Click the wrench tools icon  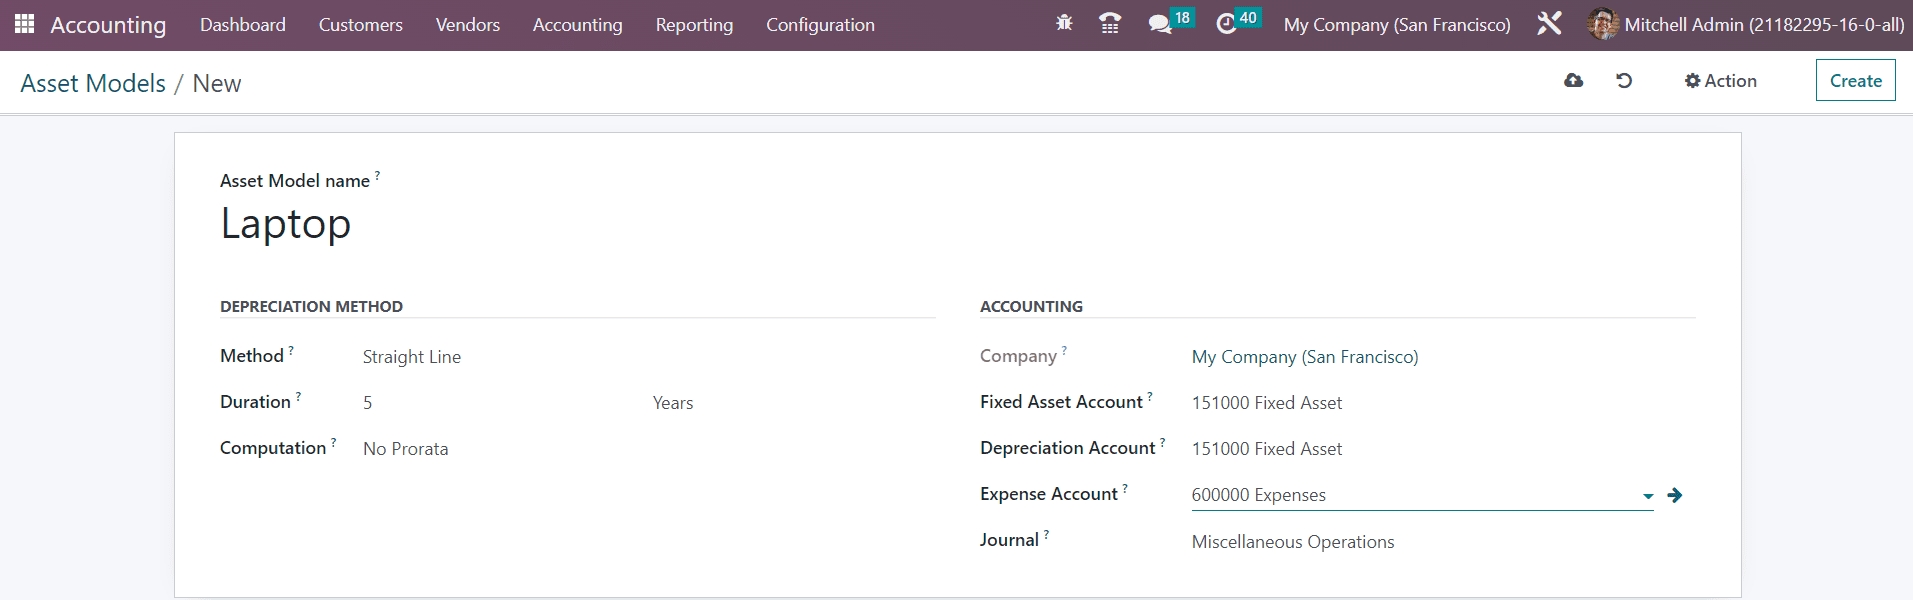point(1549,24)
